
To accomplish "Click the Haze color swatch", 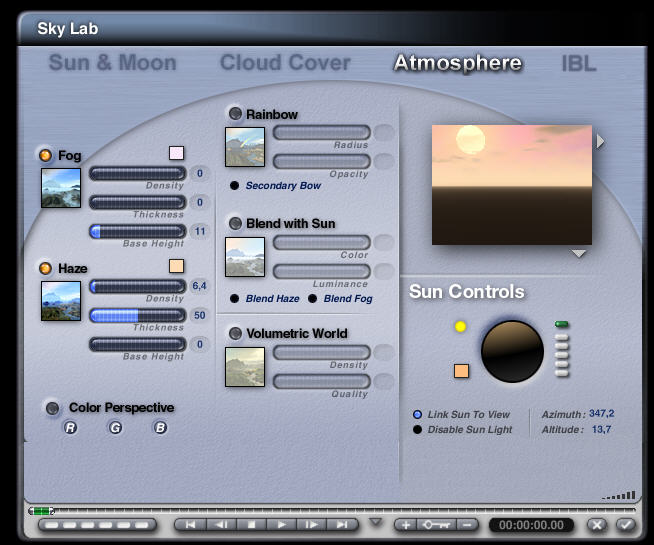I will (176, 266).
